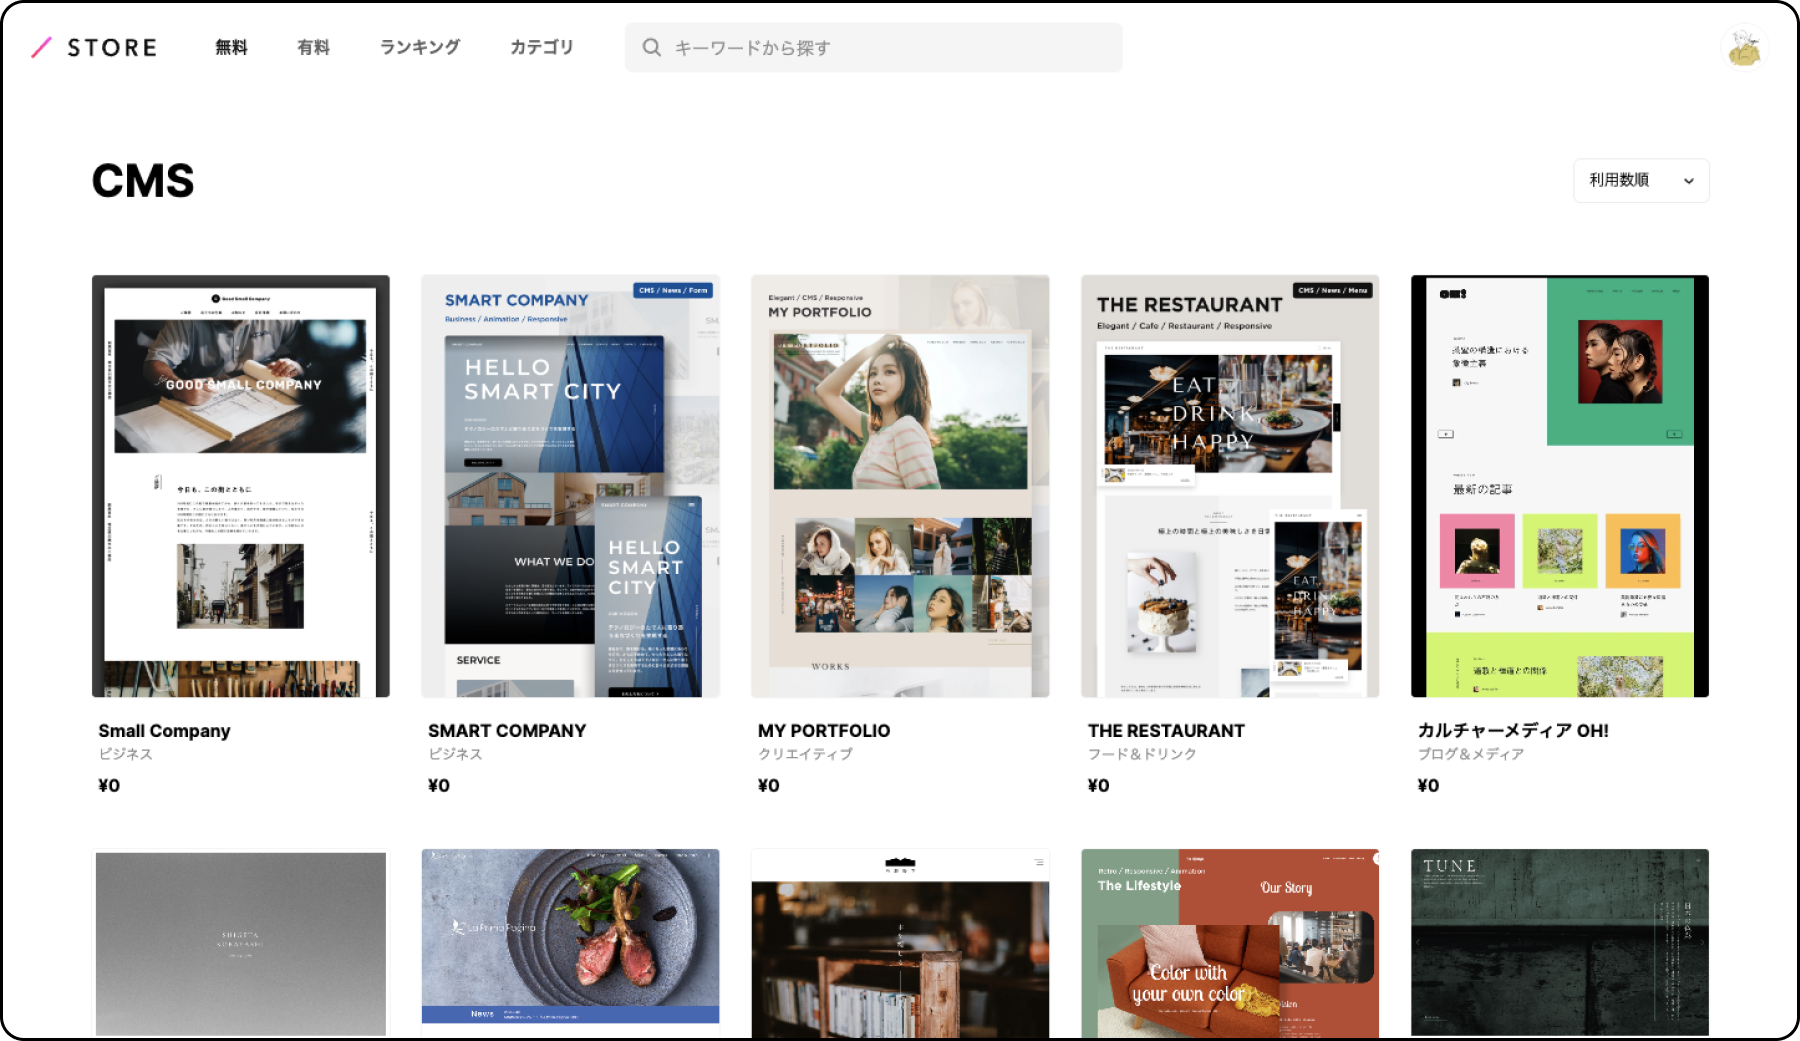Viewport: 1800px width, 1041px height.
Task: Click ブログ＆メディア category label
Action: pos(1471,754)
